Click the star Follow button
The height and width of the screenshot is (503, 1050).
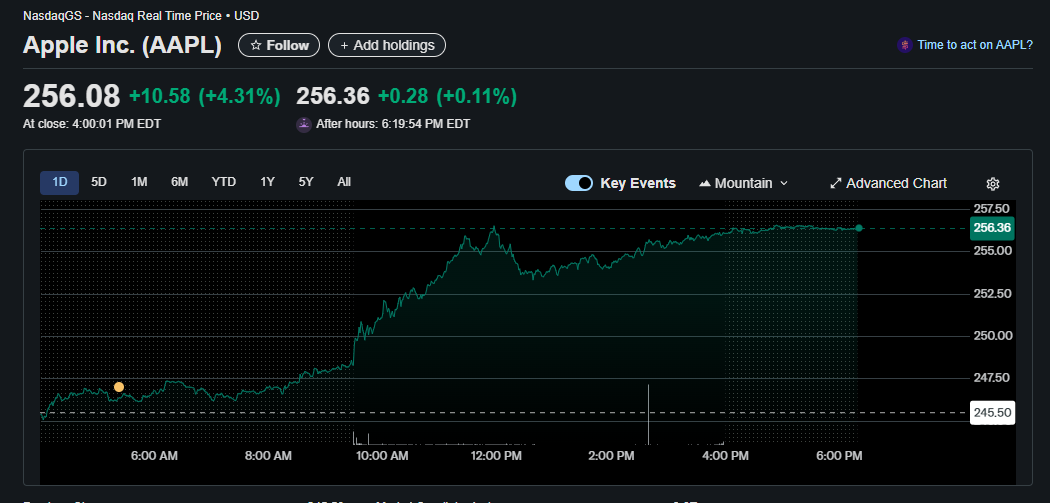coord(279,45)
